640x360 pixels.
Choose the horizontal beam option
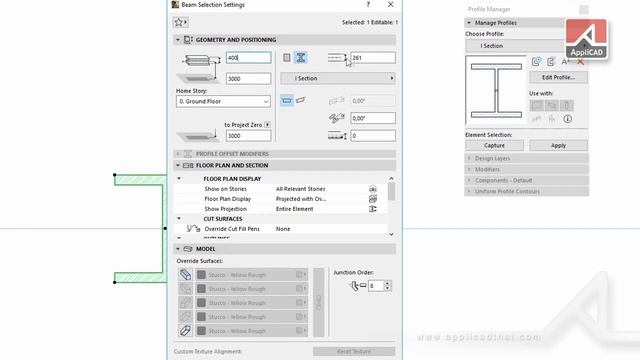click(287, 100)
